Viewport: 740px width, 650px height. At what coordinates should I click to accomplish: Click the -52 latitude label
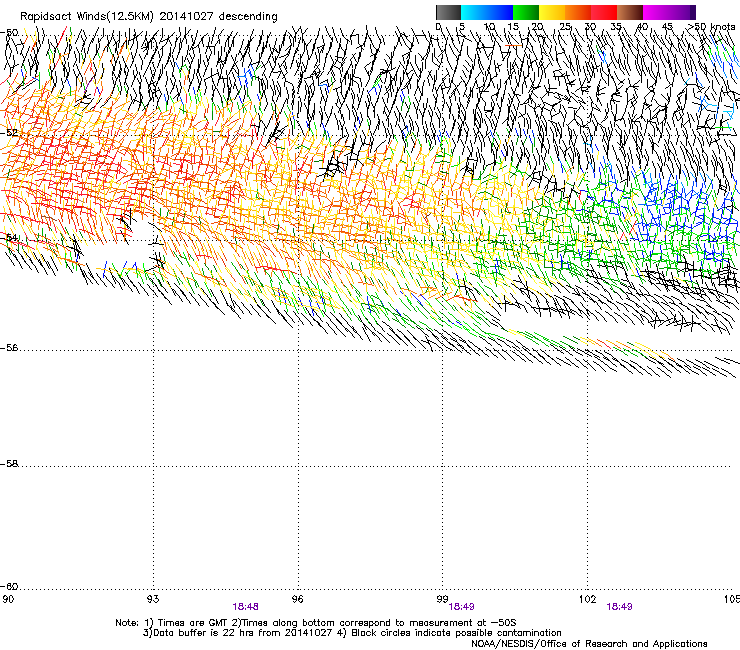pyautogui.click(x=9, y=133)
